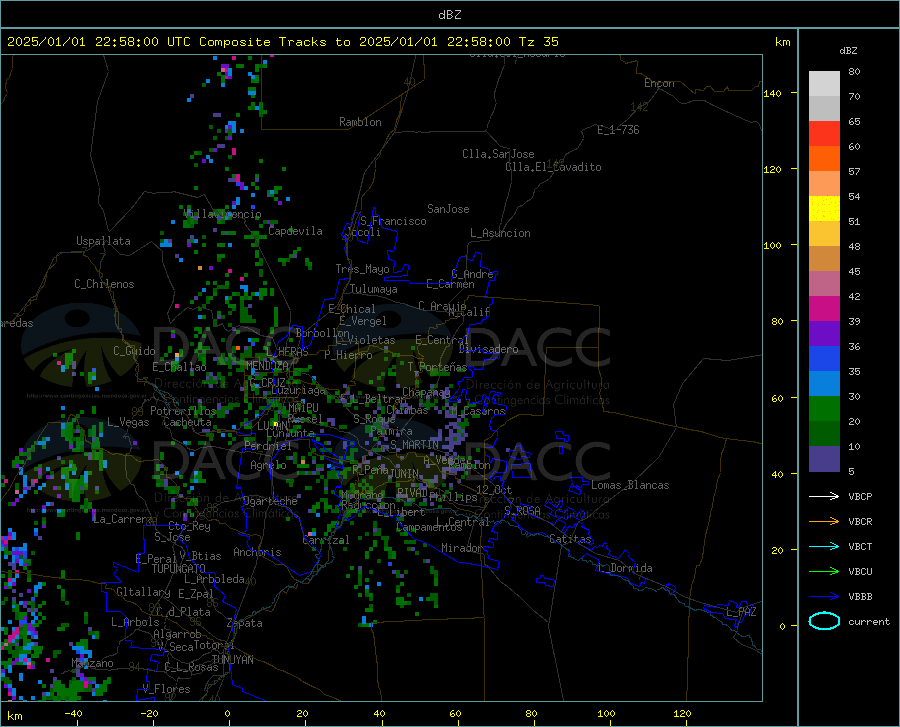Click the 'Manzano' map label
The height and width of the screenshot is (727, 900).
pyautogui.click(x=92, y=663)
